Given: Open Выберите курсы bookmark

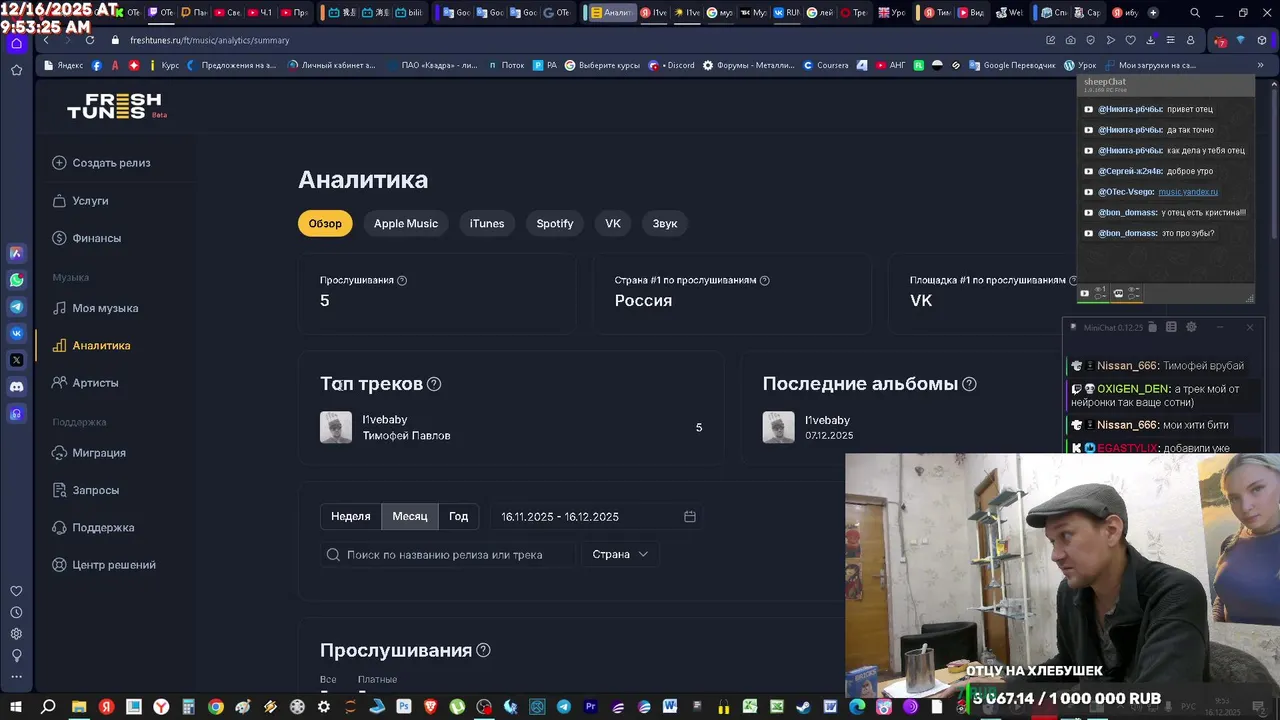Looking at the screenshot, I should 602,65.
